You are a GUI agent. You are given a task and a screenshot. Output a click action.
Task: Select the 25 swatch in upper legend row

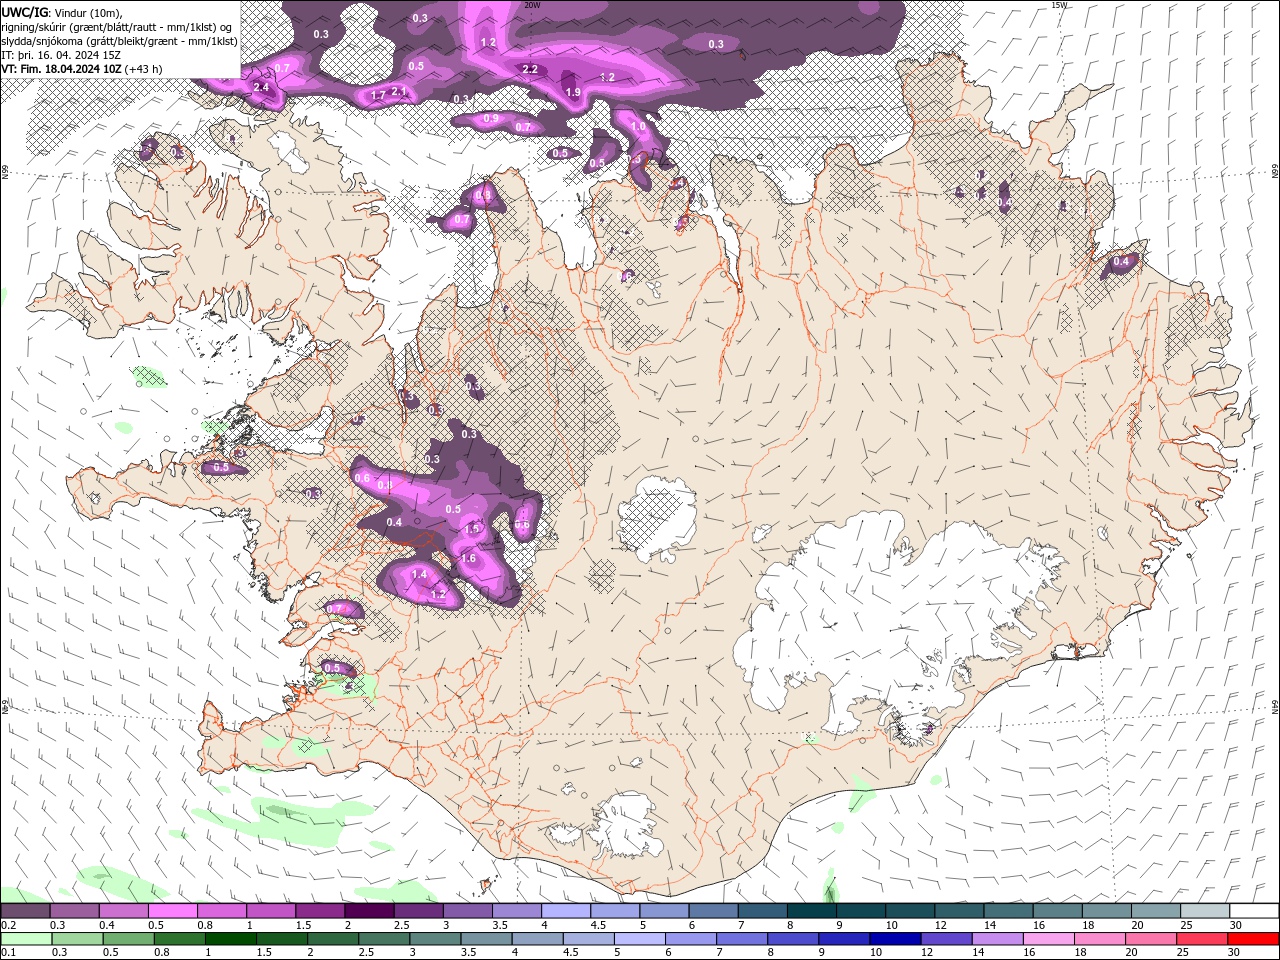coord(1203,910)
